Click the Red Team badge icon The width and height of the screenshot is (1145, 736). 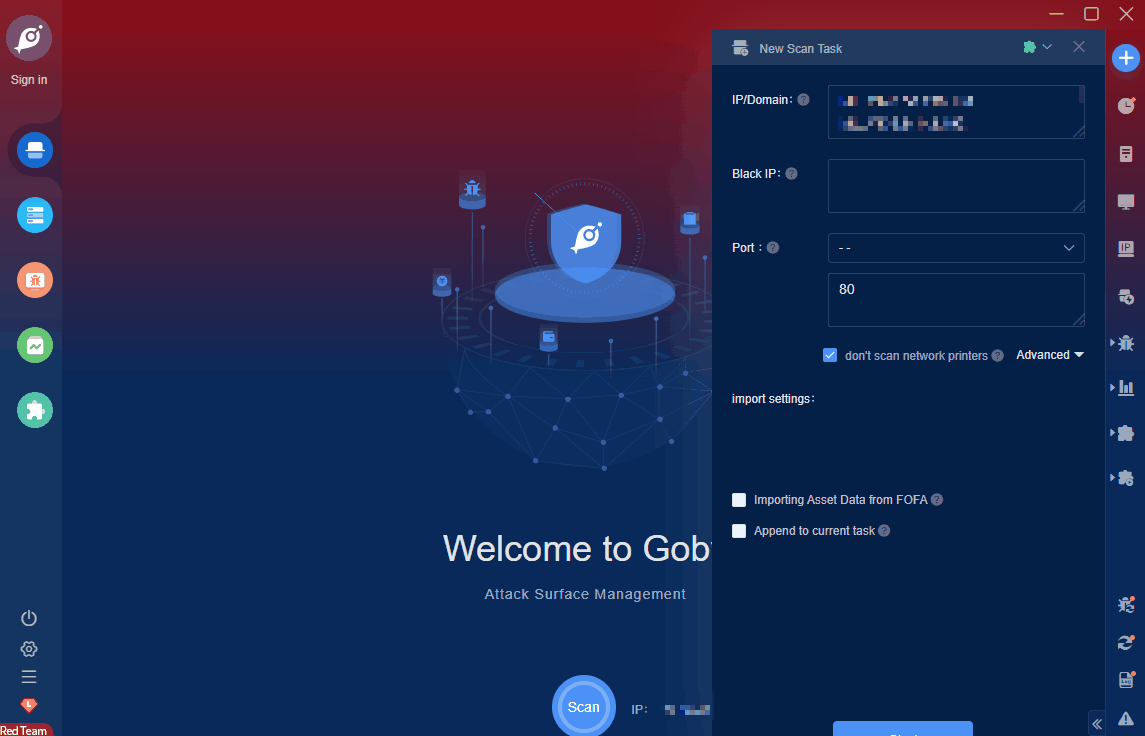pos(29,705)
